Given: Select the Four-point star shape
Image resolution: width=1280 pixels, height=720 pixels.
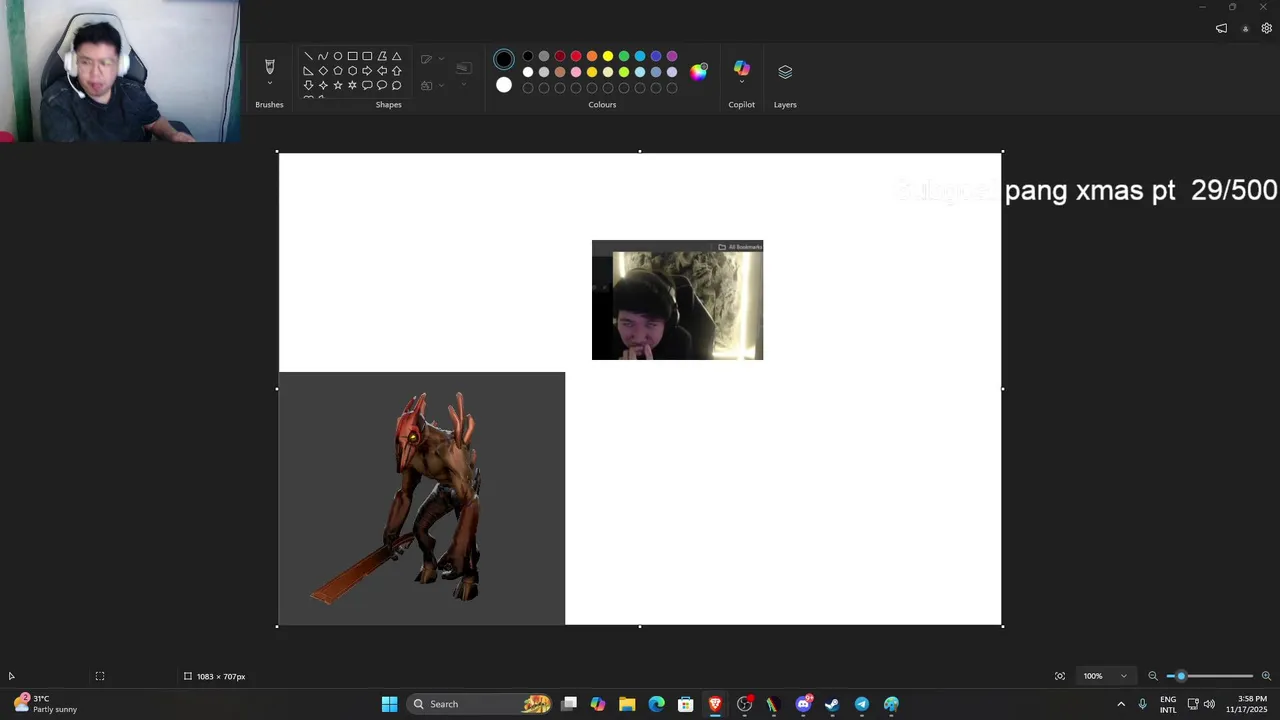Looking at the screenshot, I should (323, 85).
